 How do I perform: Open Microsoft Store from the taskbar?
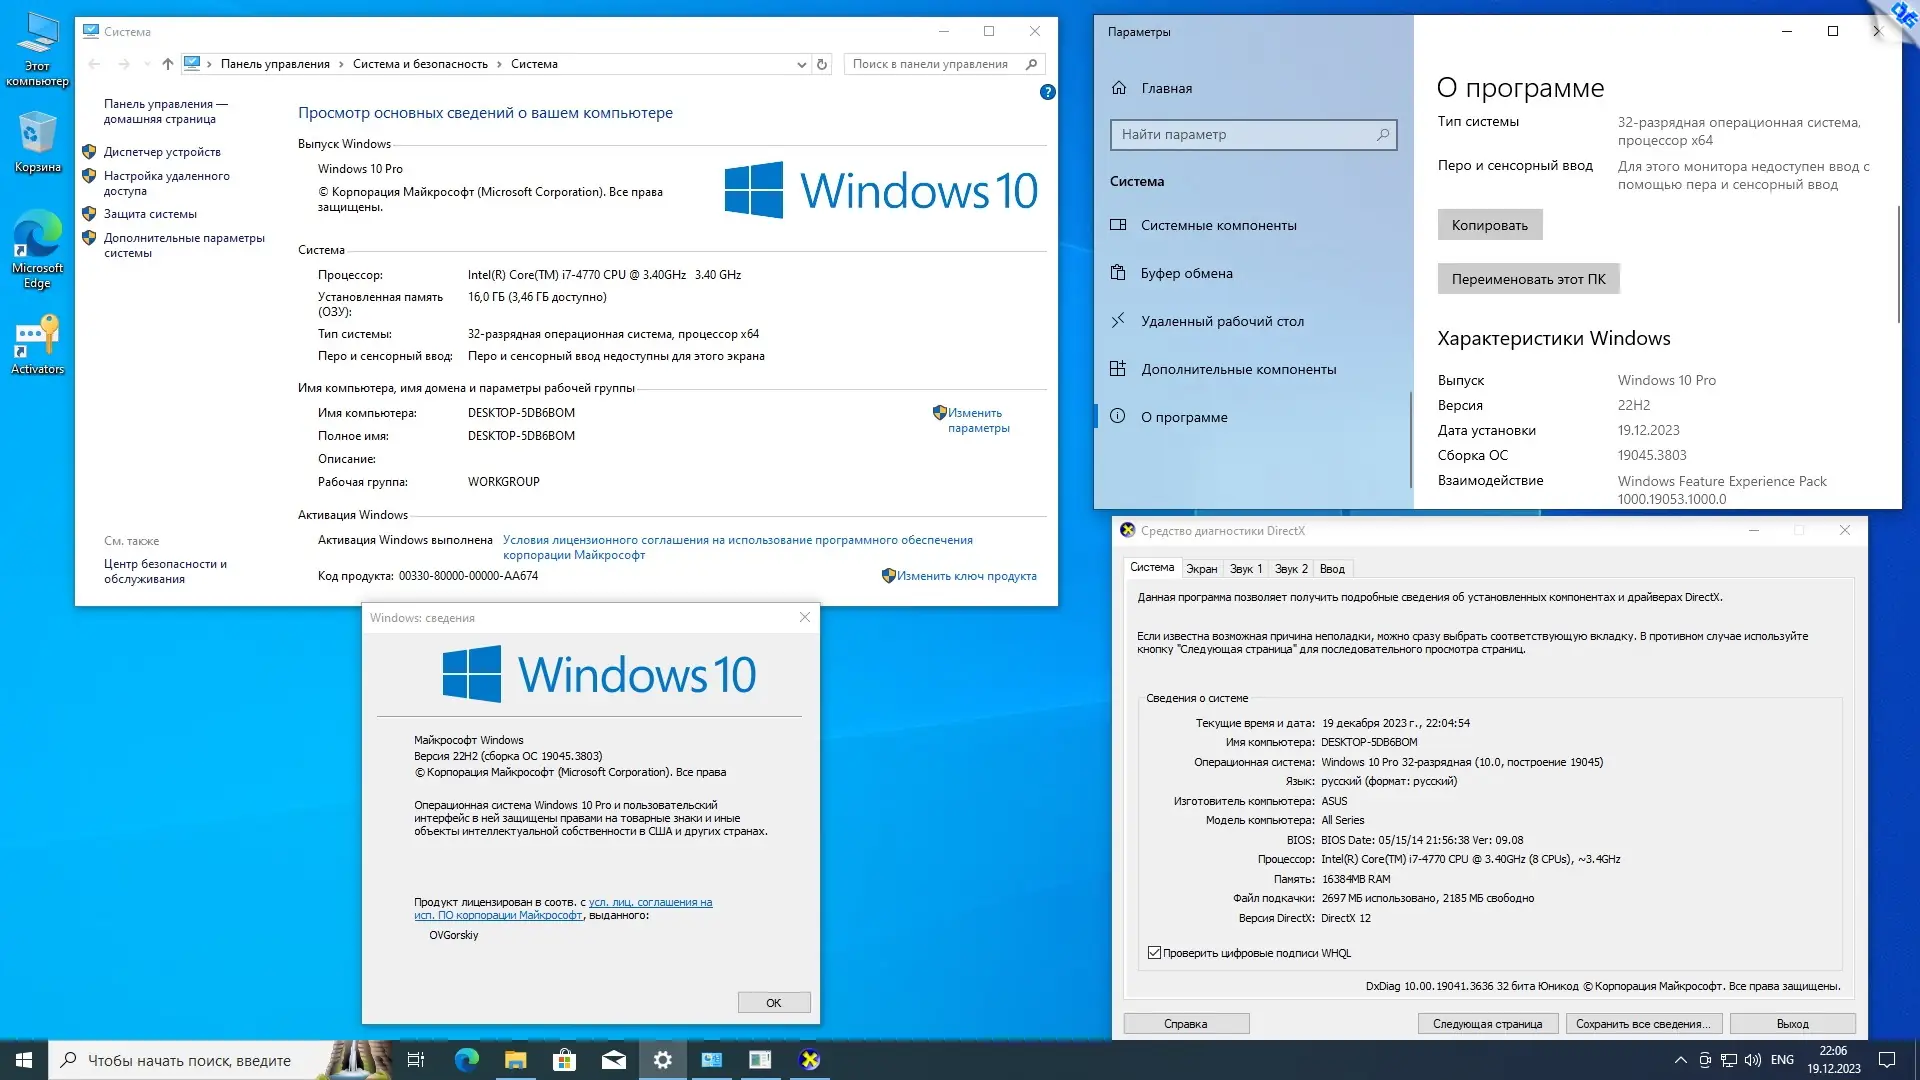[564, 1060]
